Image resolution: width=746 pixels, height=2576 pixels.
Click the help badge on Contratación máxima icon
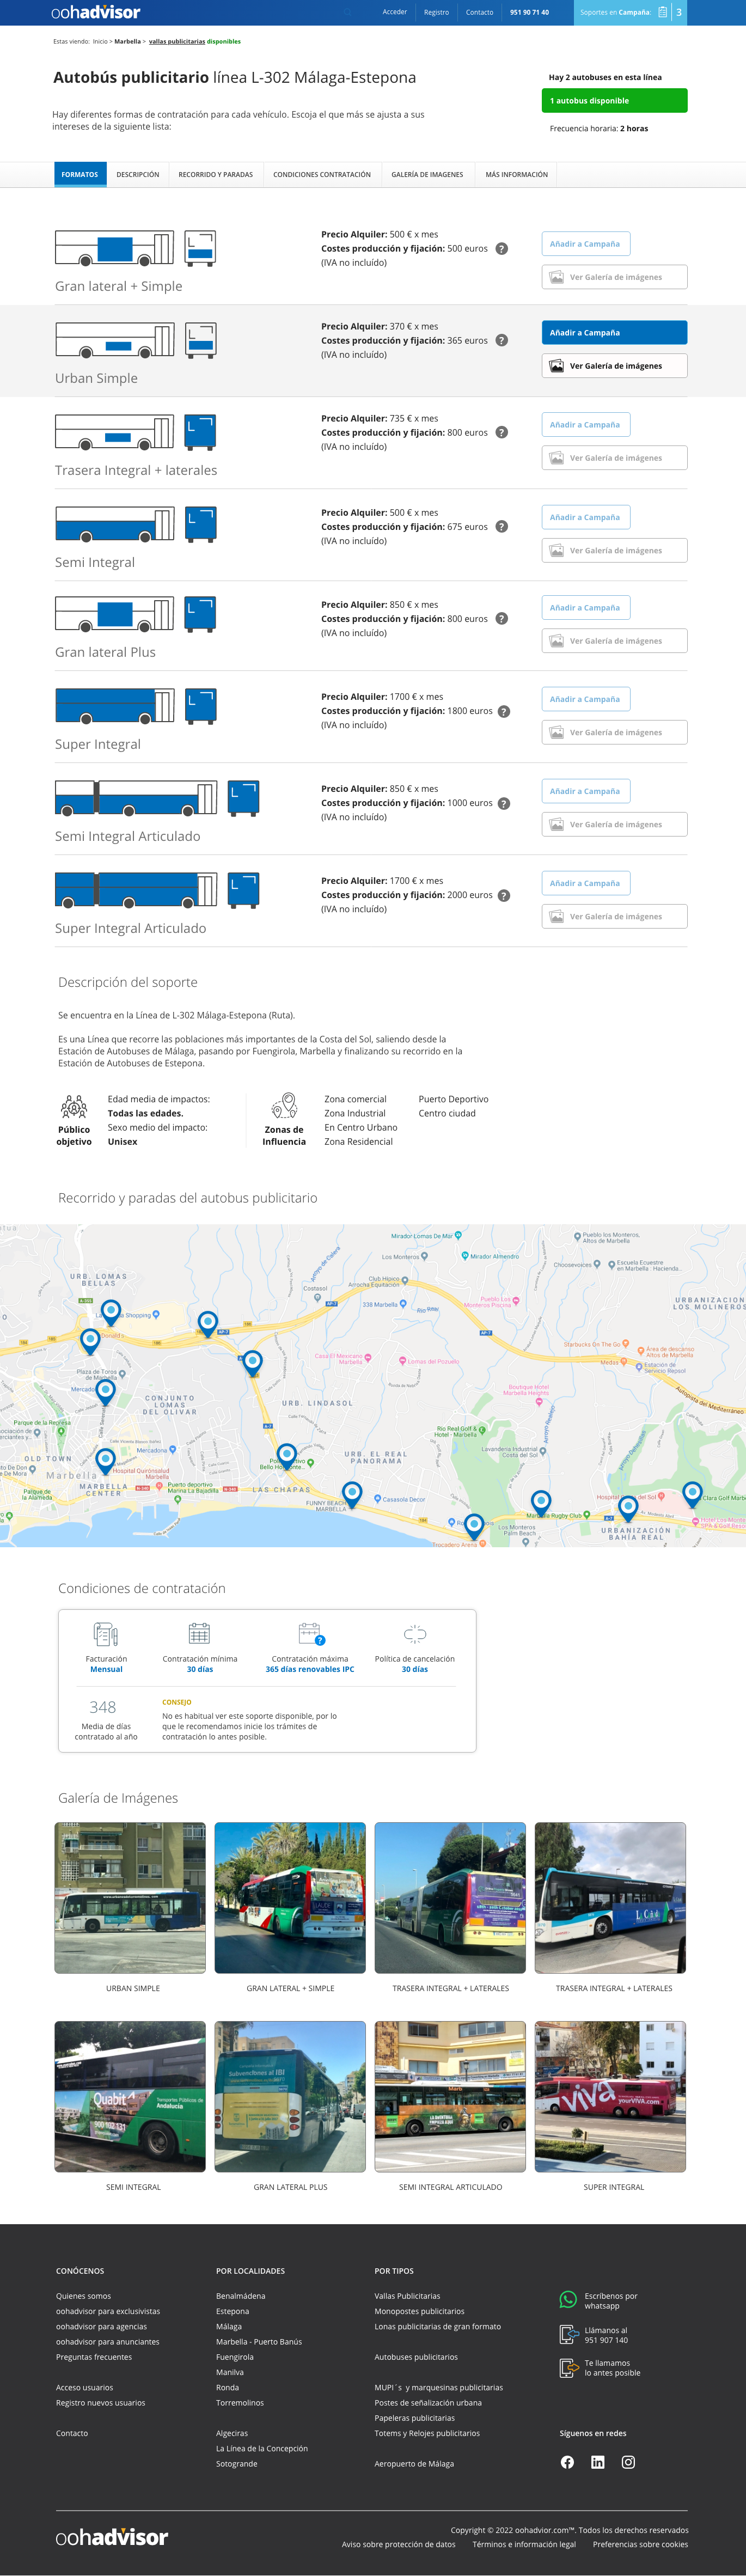click(x=320, y=1640)
